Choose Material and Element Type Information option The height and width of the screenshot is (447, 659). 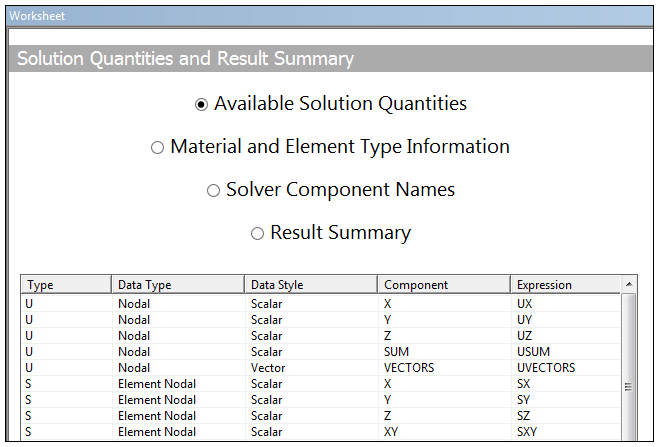pos(157,147)
